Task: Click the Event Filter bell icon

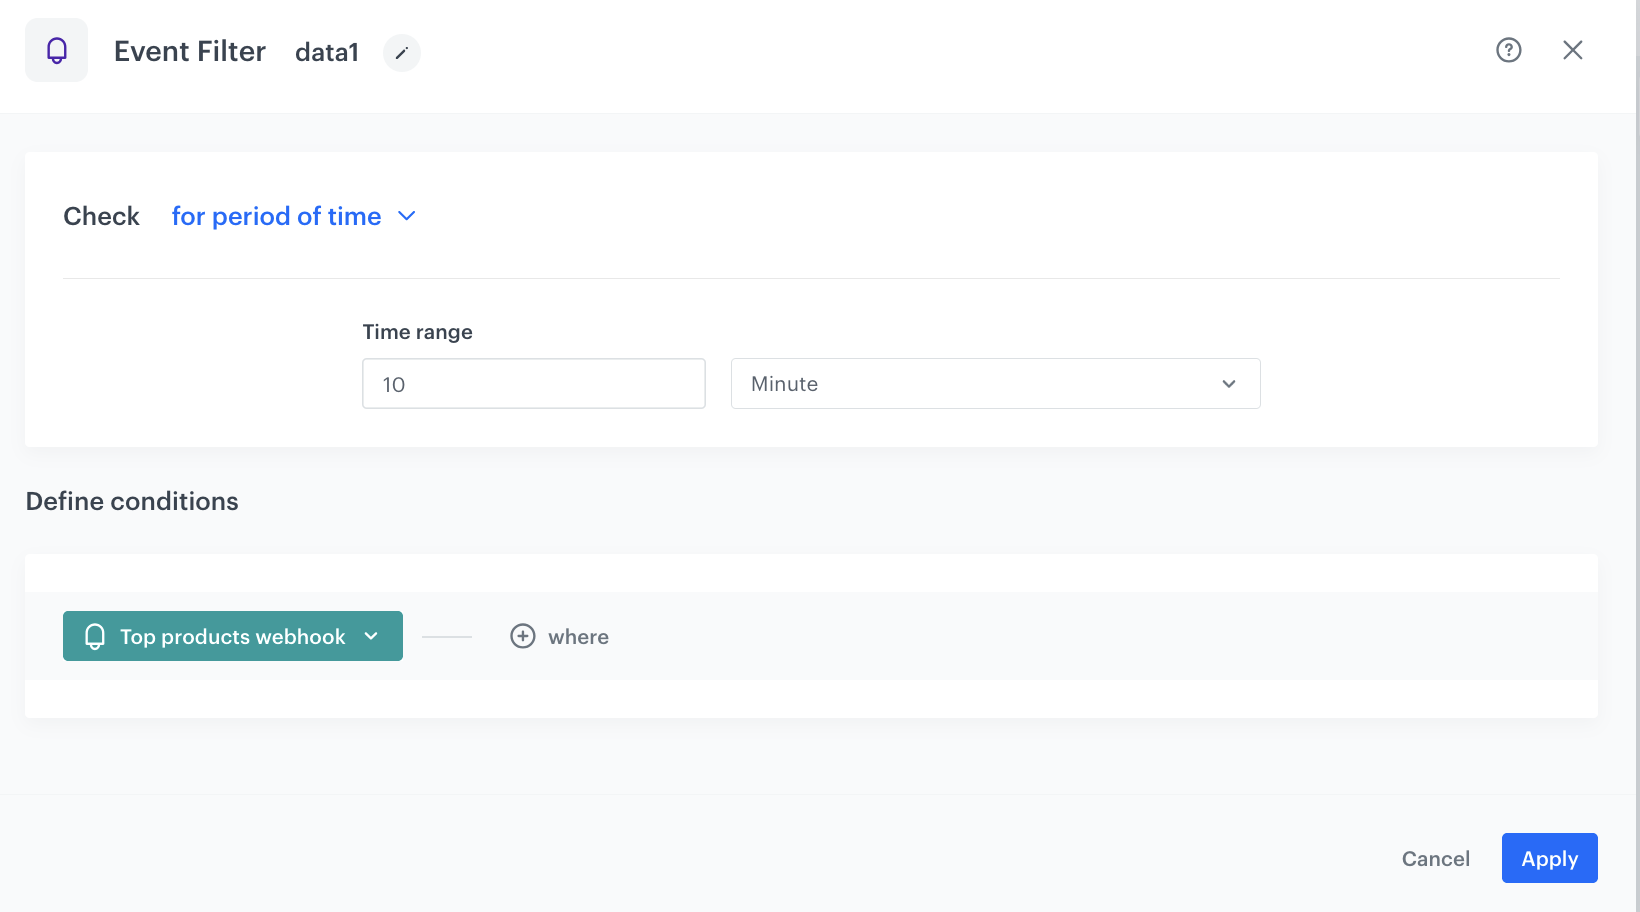Action: point(56,49)
